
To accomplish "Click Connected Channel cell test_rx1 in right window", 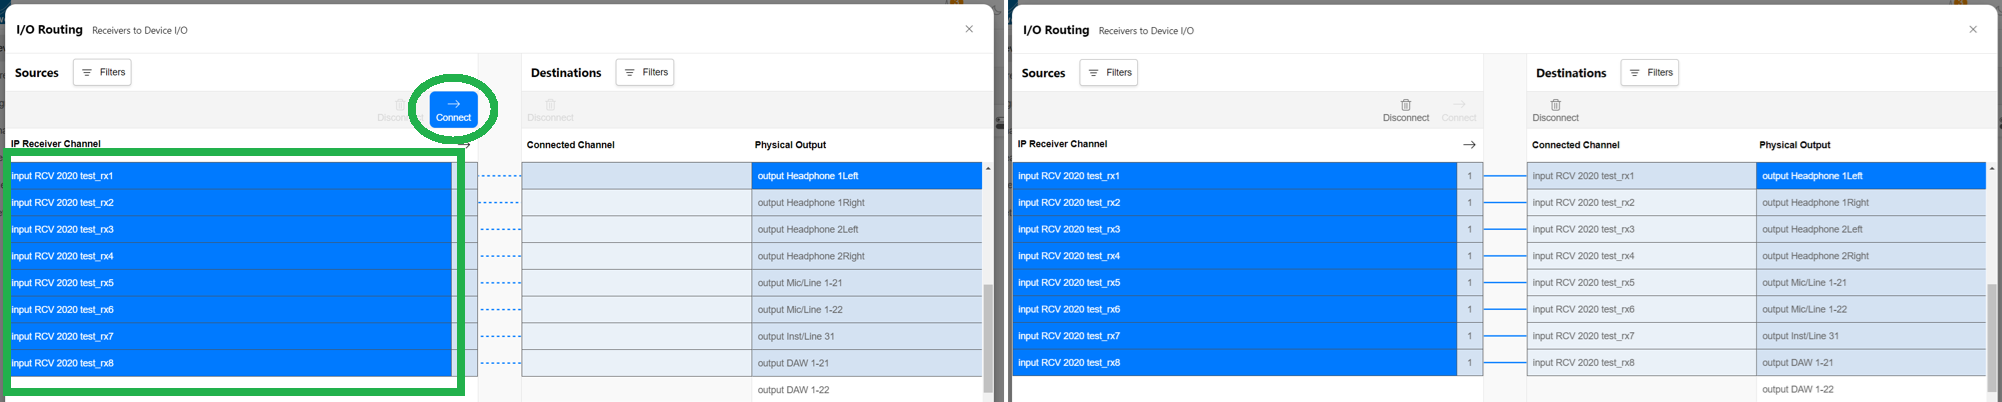I will [1641, 176].
